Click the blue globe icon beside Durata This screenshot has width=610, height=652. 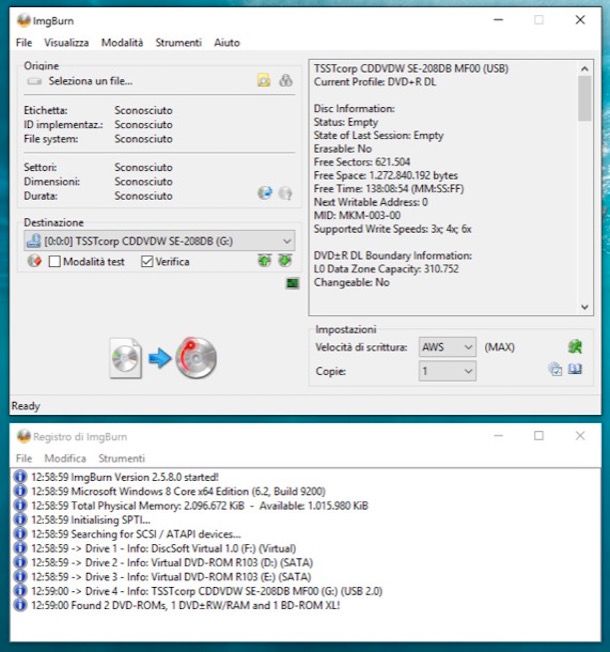pyautogui.click(x=264, y=194)
